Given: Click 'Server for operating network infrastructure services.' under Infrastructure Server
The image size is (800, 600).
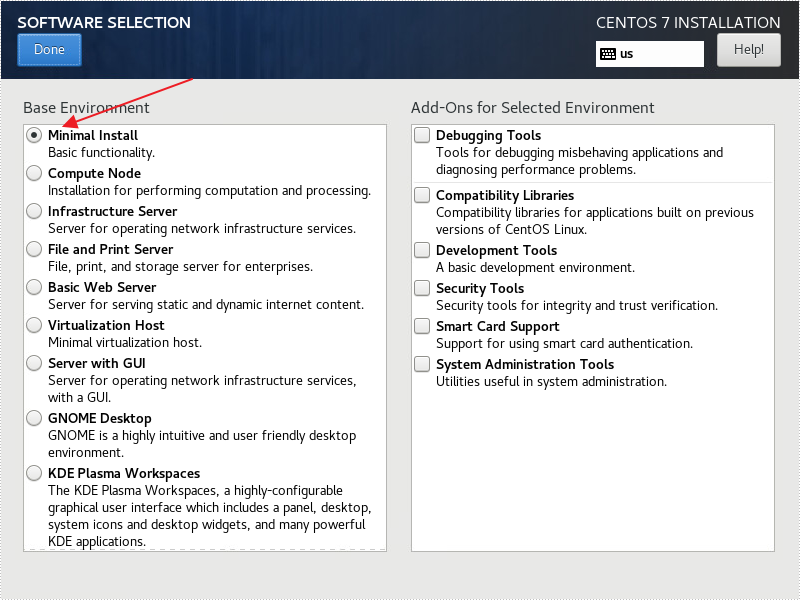Looking at the screenshot, I should tap(202, 229).
